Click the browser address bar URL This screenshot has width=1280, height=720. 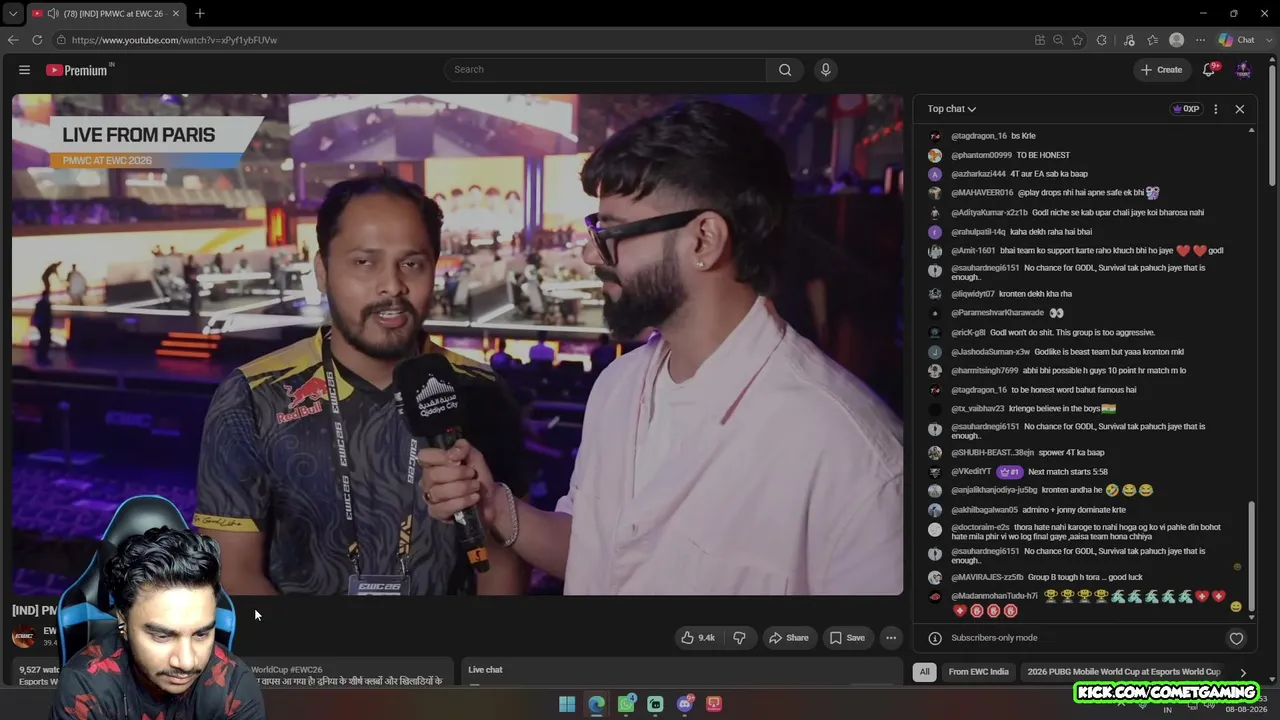tap(174, 40)
